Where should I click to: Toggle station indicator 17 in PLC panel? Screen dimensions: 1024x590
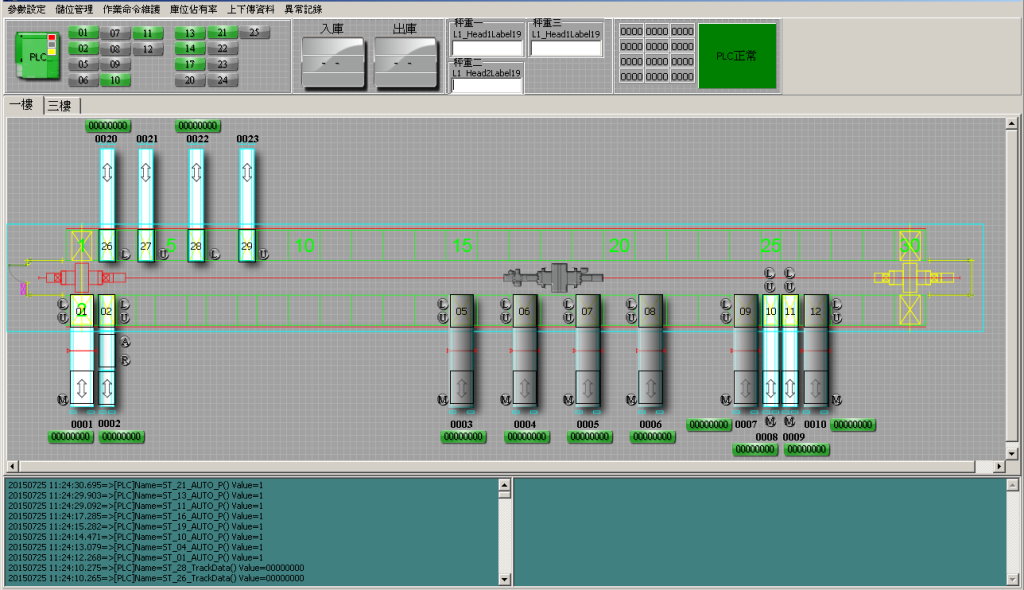[189, 65]
